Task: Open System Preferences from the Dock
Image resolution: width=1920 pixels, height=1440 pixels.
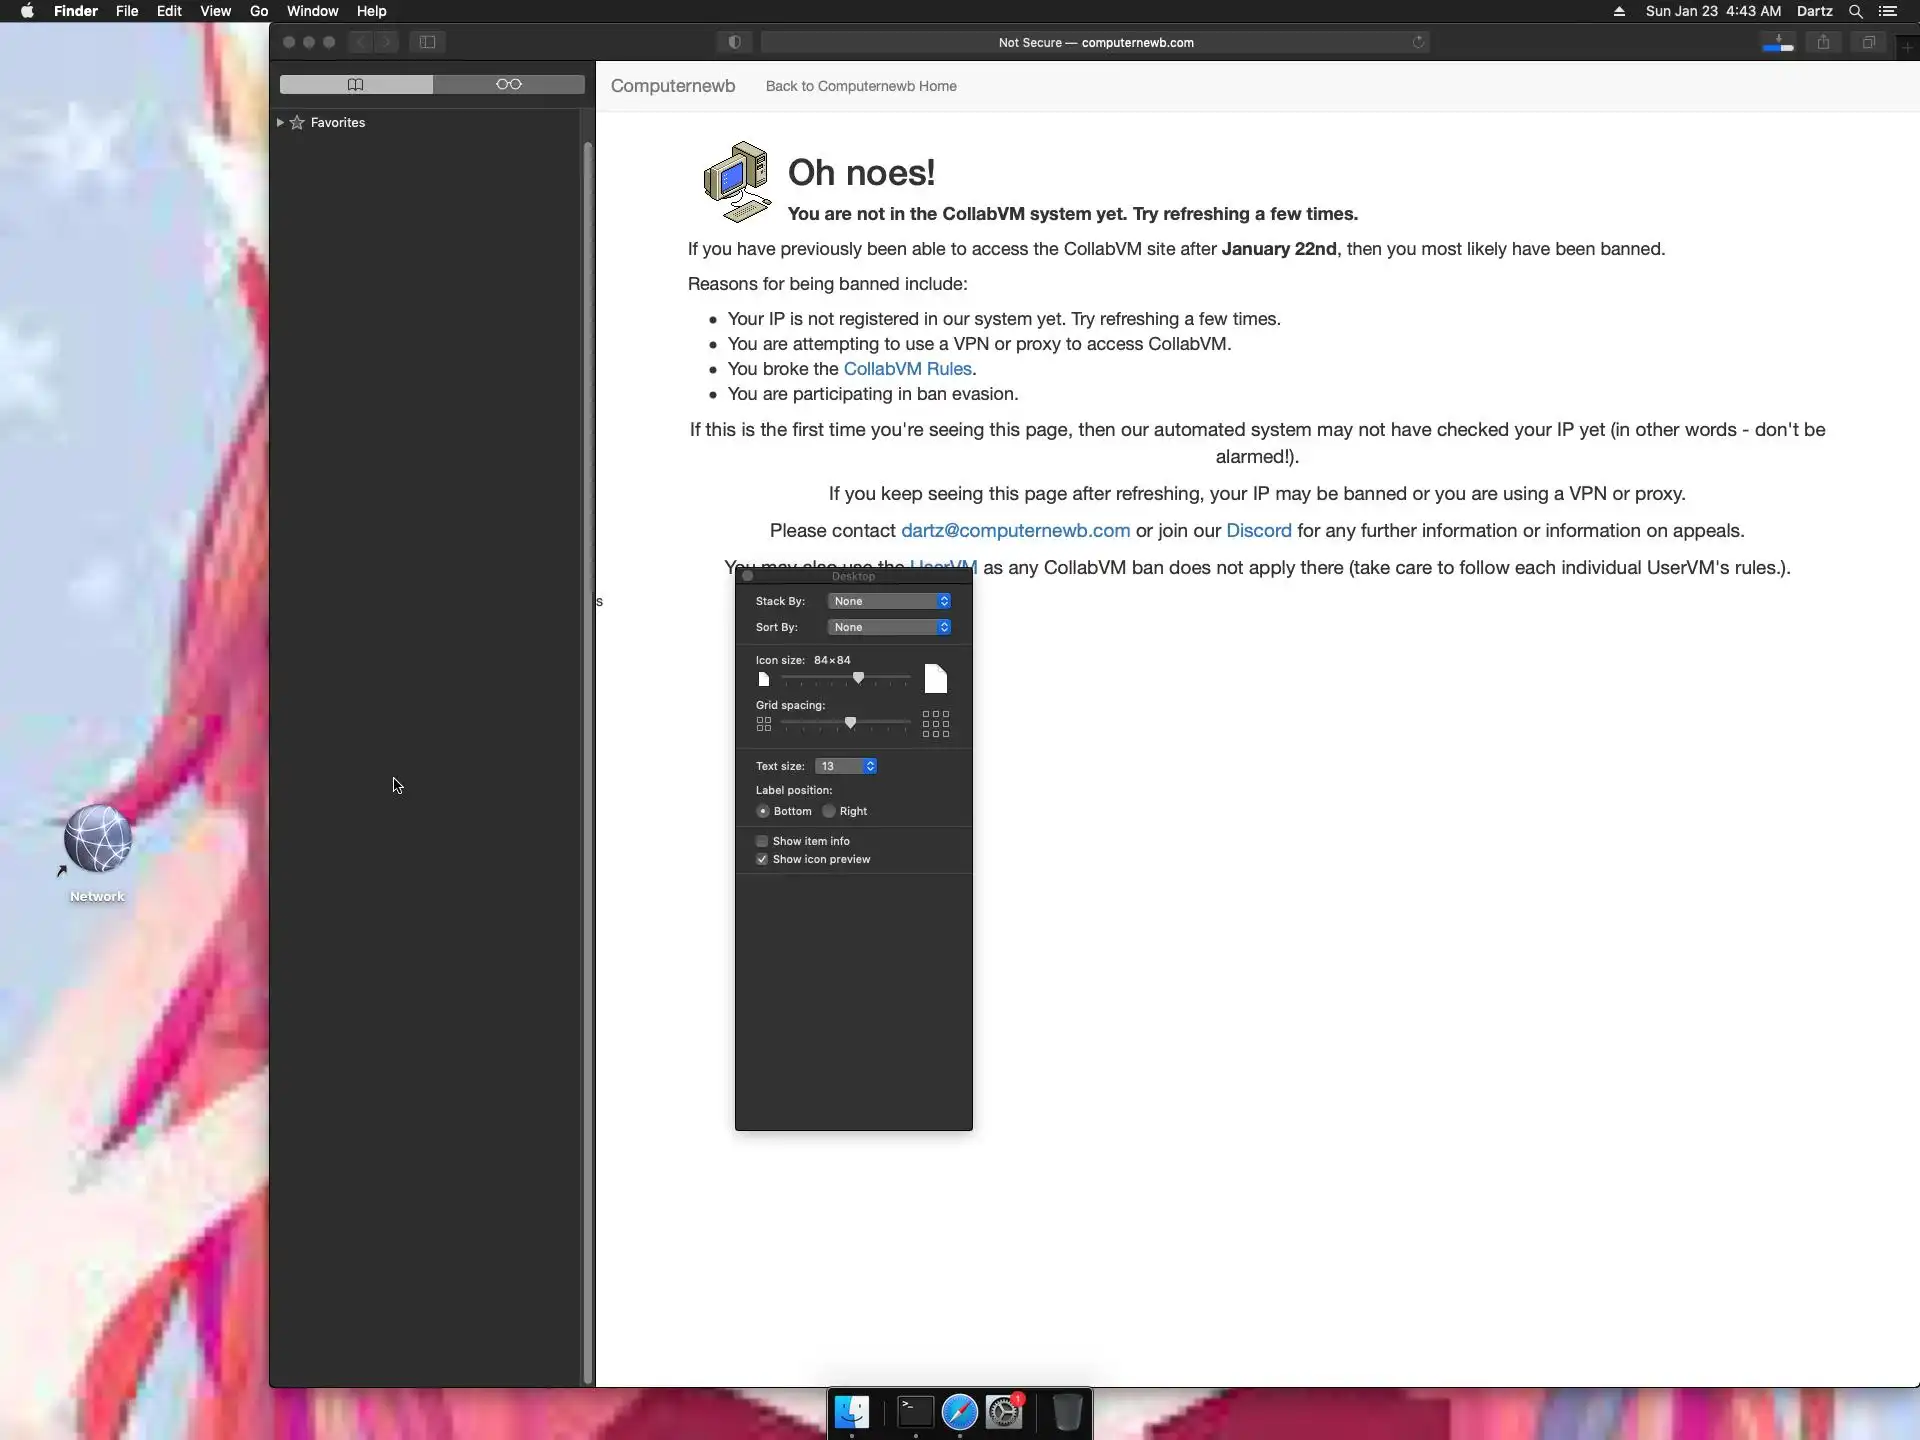Action: click(1004, 1412)
